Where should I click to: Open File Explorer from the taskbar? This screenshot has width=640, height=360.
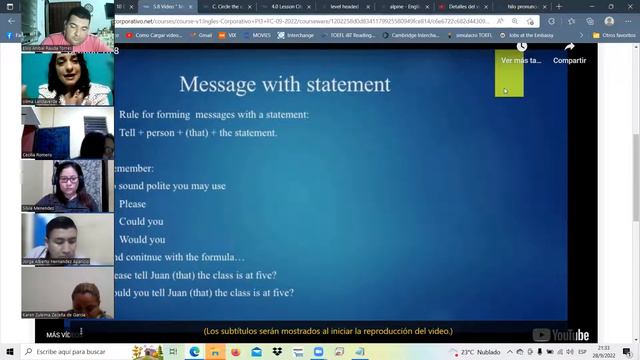[x=215, y=351]
